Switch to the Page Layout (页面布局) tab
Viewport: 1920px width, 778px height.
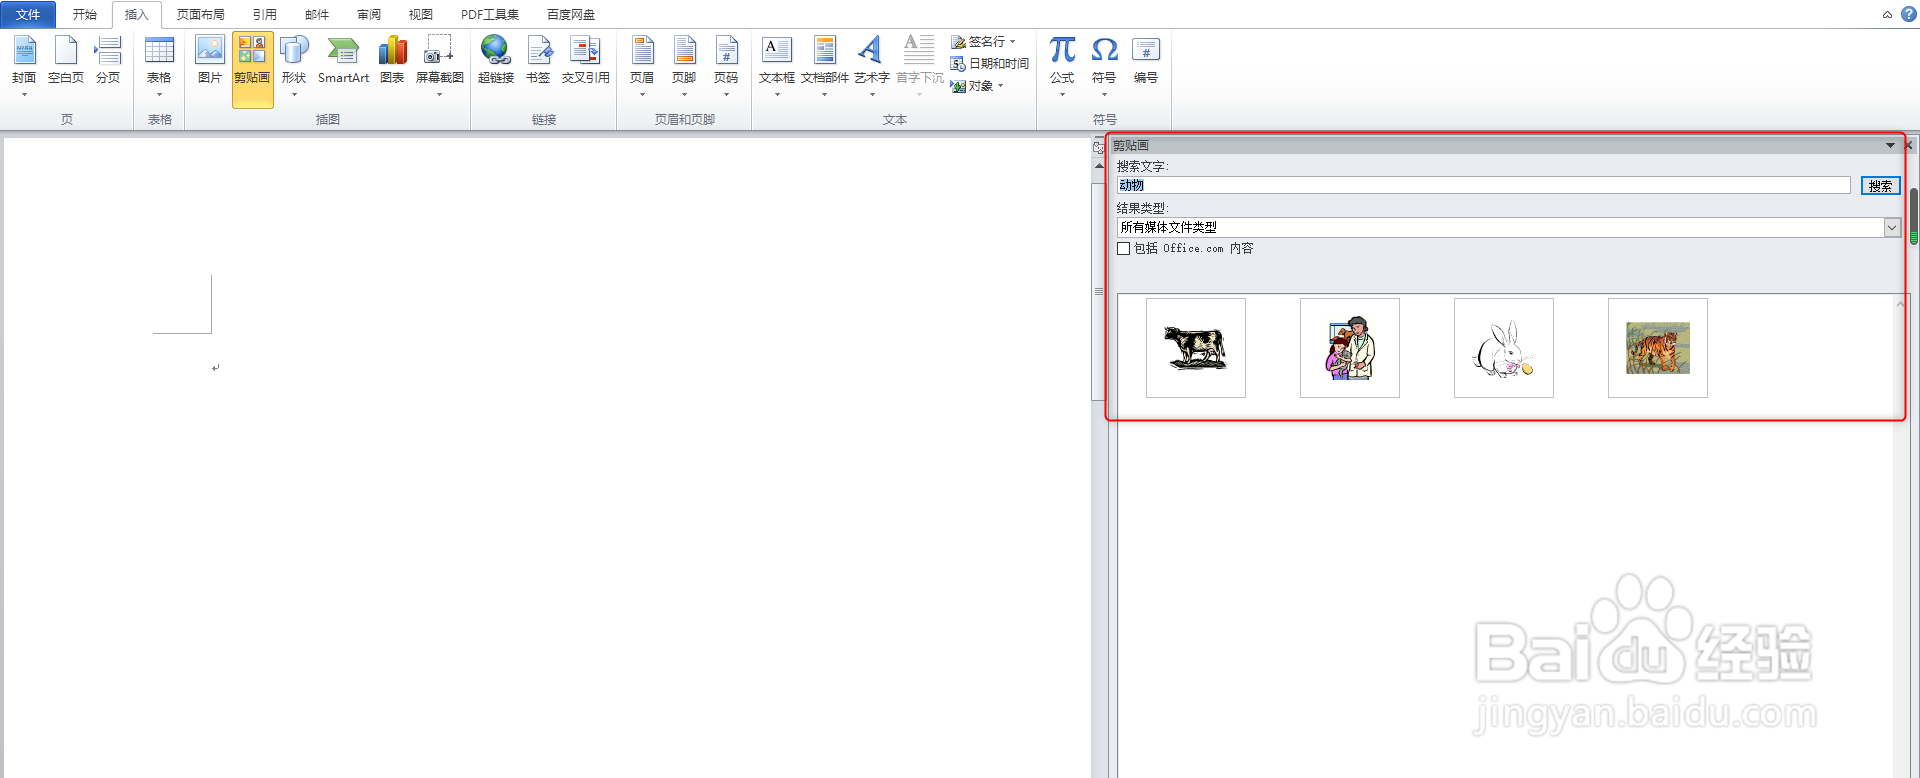[201, 14]
